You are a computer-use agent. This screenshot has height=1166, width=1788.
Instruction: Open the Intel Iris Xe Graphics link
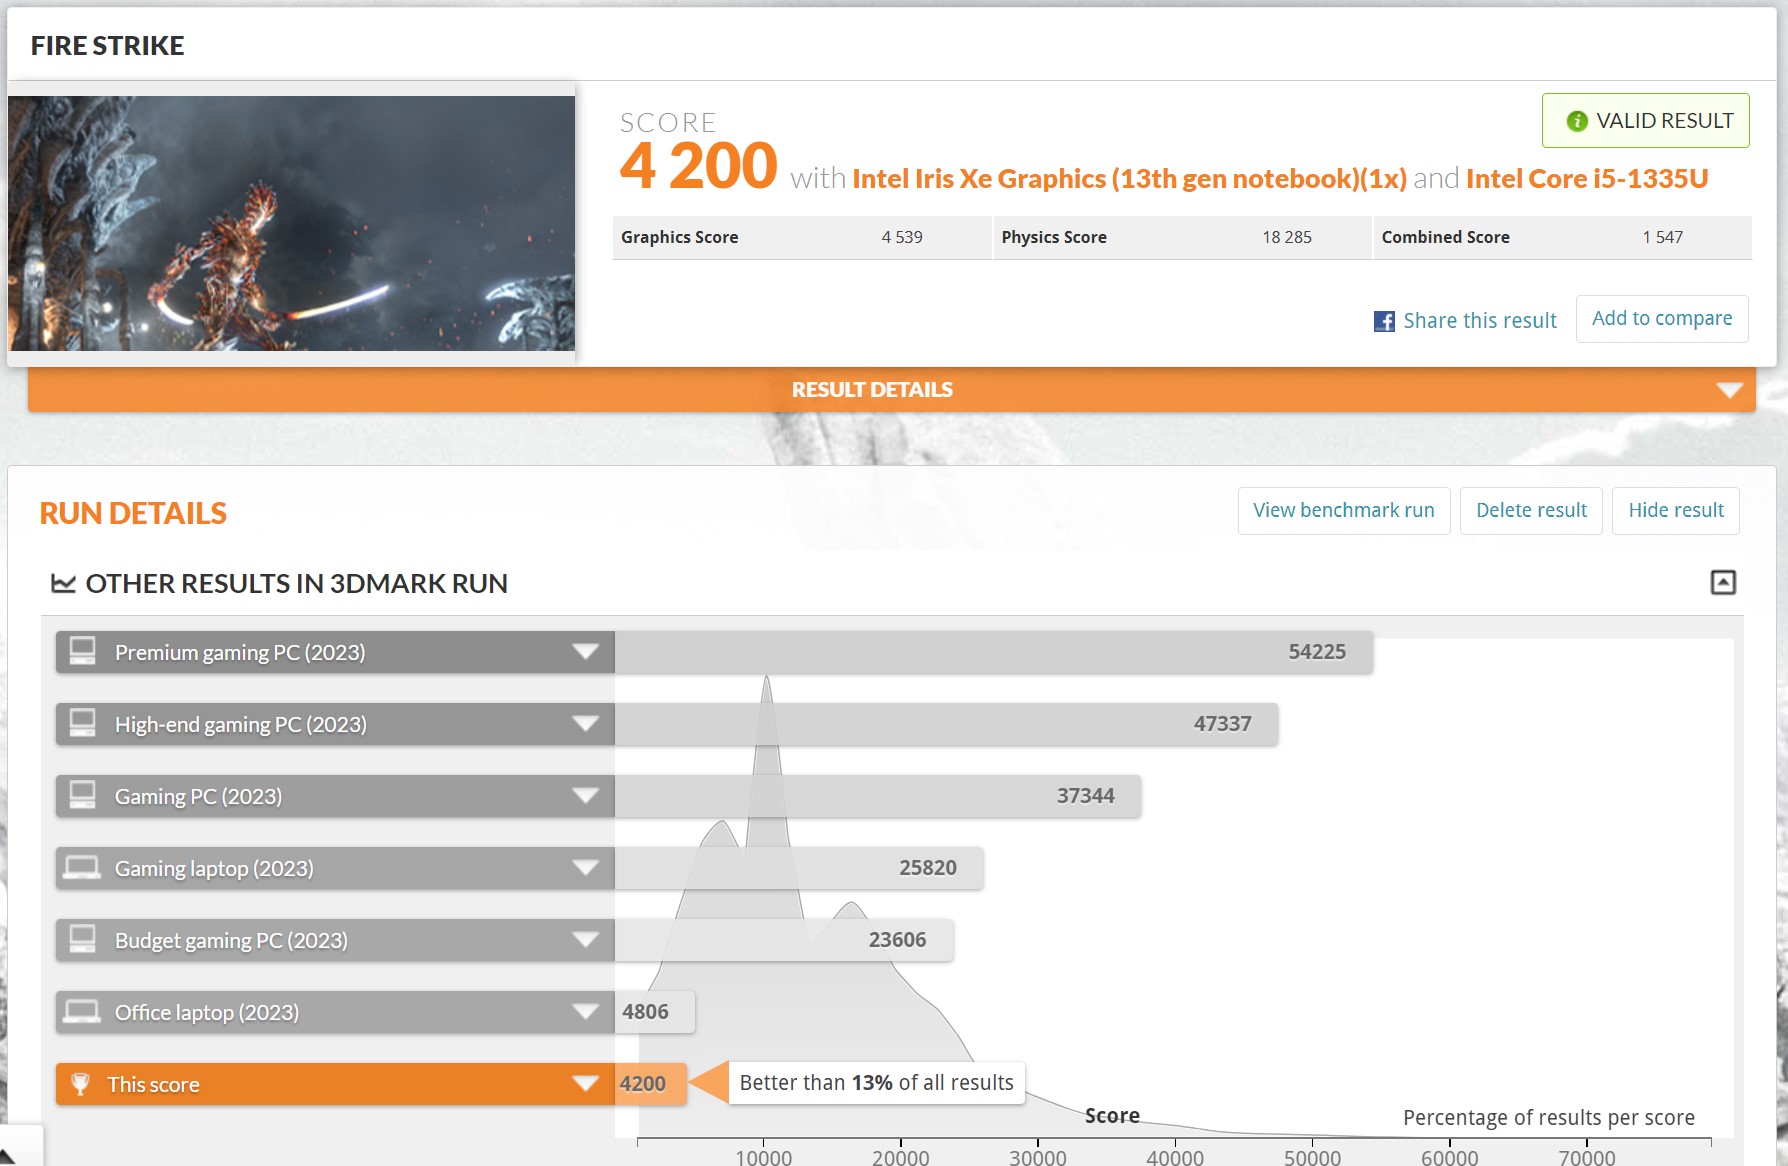1129,179
